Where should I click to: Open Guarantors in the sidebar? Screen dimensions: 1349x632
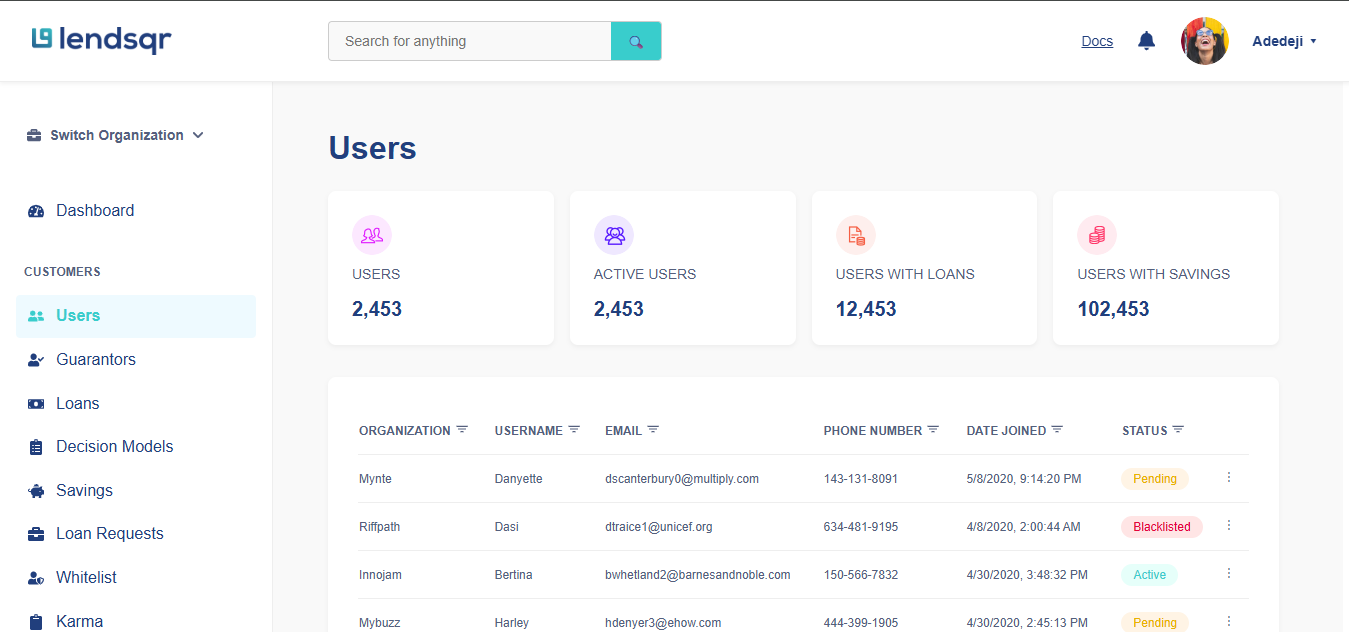96,360
